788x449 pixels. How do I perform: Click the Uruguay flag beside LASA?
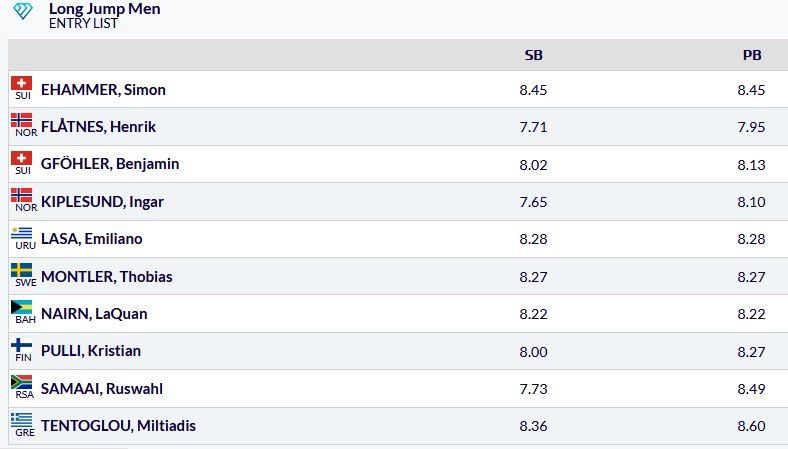pos(22,233)
